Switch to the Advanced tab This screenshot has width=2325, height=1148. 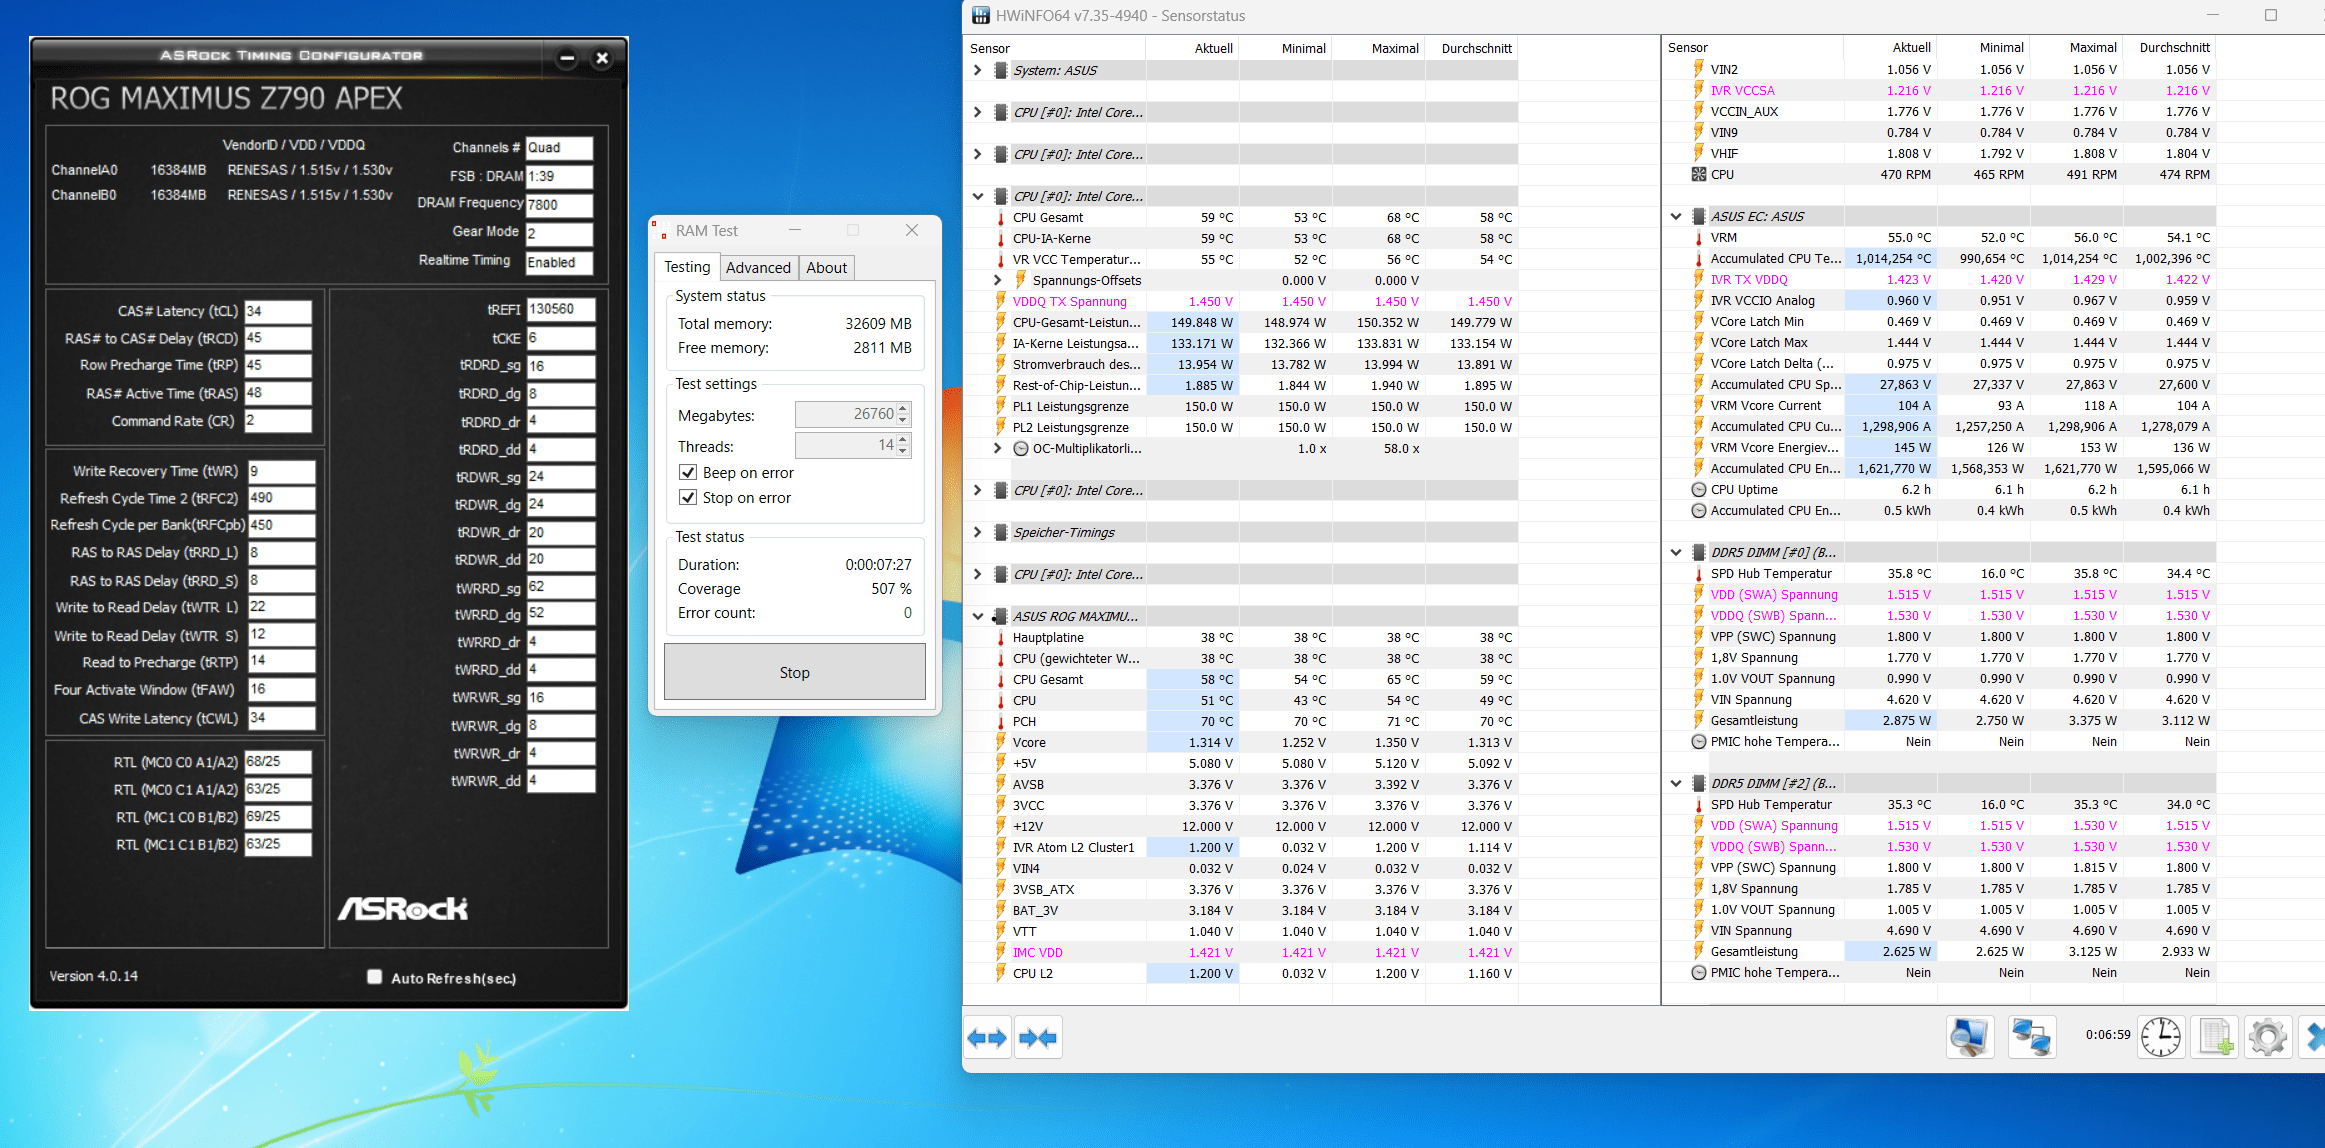tap(758, 268)
